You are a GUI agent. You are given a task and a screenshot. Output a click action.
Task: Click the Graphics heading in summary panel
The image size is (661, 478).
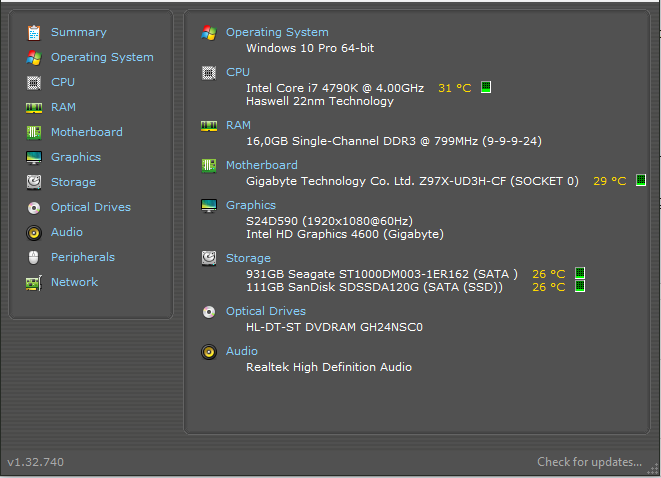point(250,205)
